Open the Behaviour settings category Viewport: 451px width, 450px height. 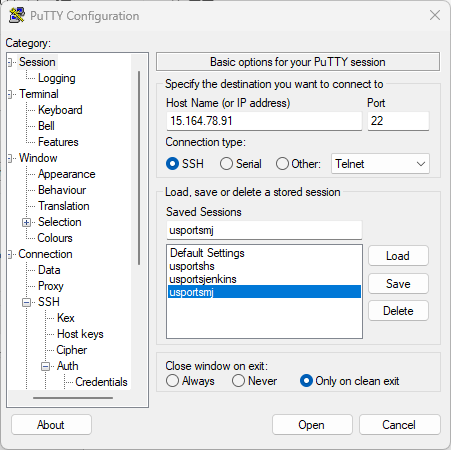click(x=62, y=190)
